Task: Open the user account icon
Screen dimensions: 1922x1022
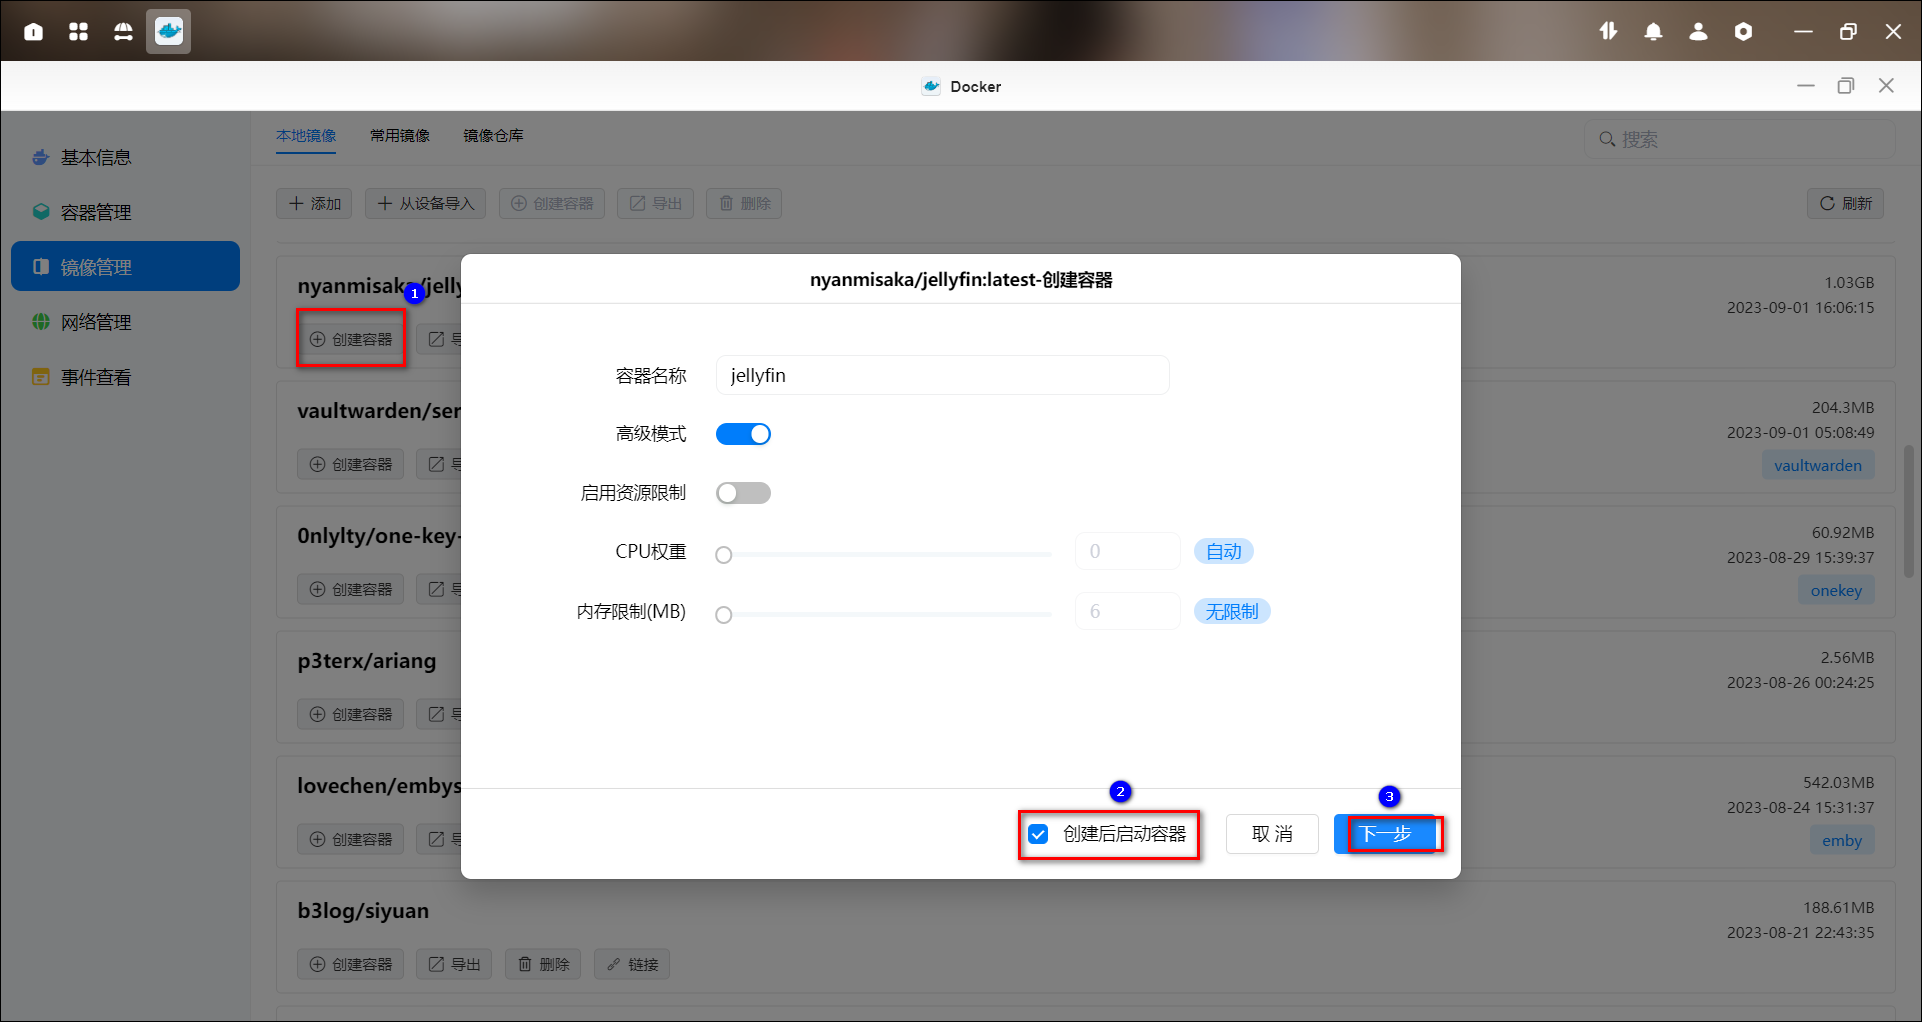Action: pyautogui.click(x=1698, y=31)
